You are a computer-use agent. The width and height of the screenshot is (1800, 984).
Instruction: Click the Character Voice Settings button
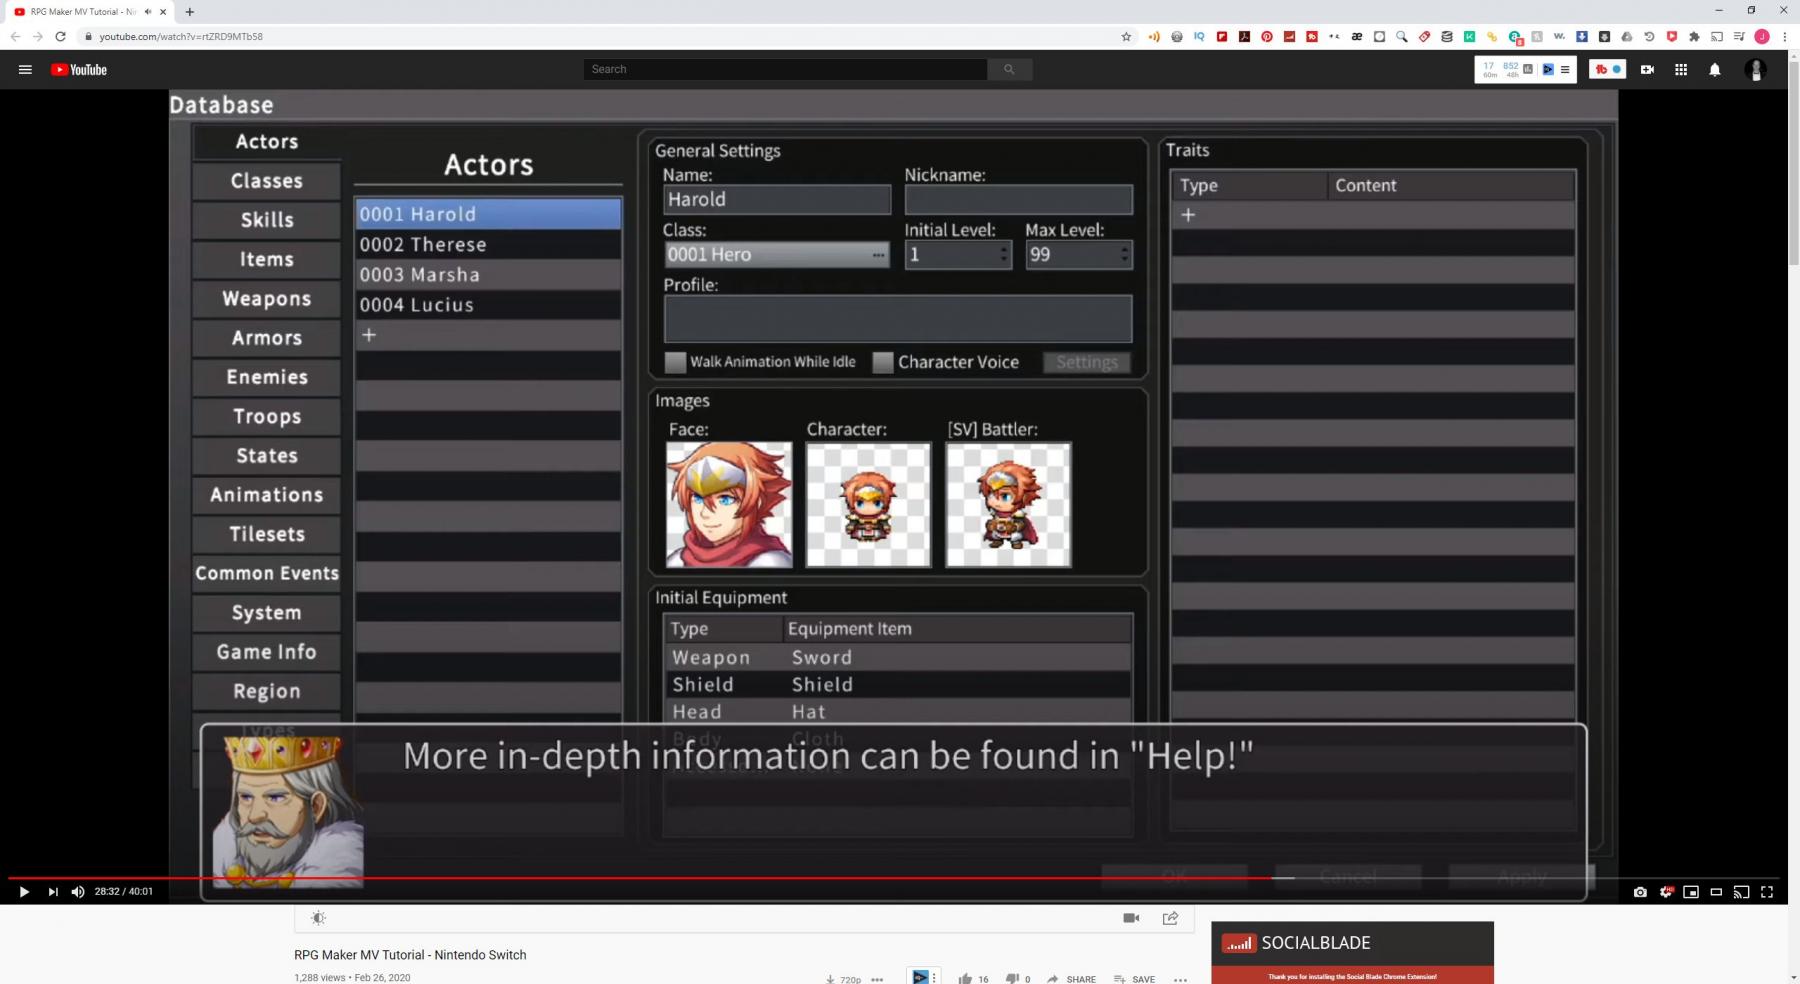(x=1087, y=362)
